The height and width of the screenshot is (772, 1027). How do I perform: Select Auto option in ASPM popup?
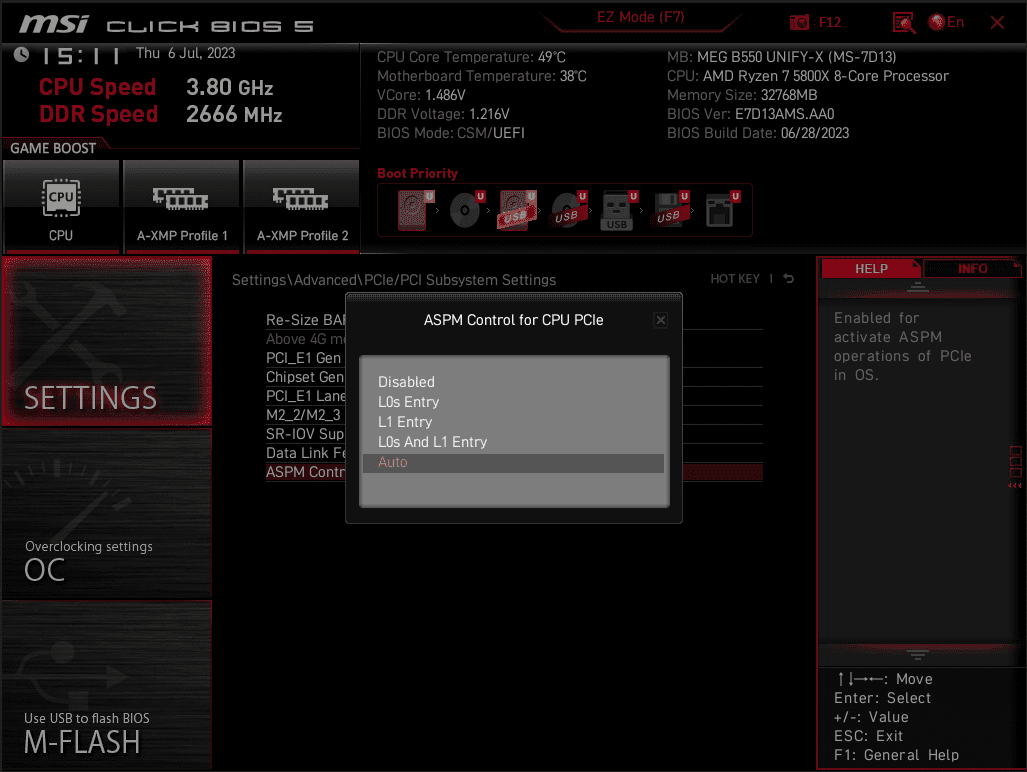513,462
